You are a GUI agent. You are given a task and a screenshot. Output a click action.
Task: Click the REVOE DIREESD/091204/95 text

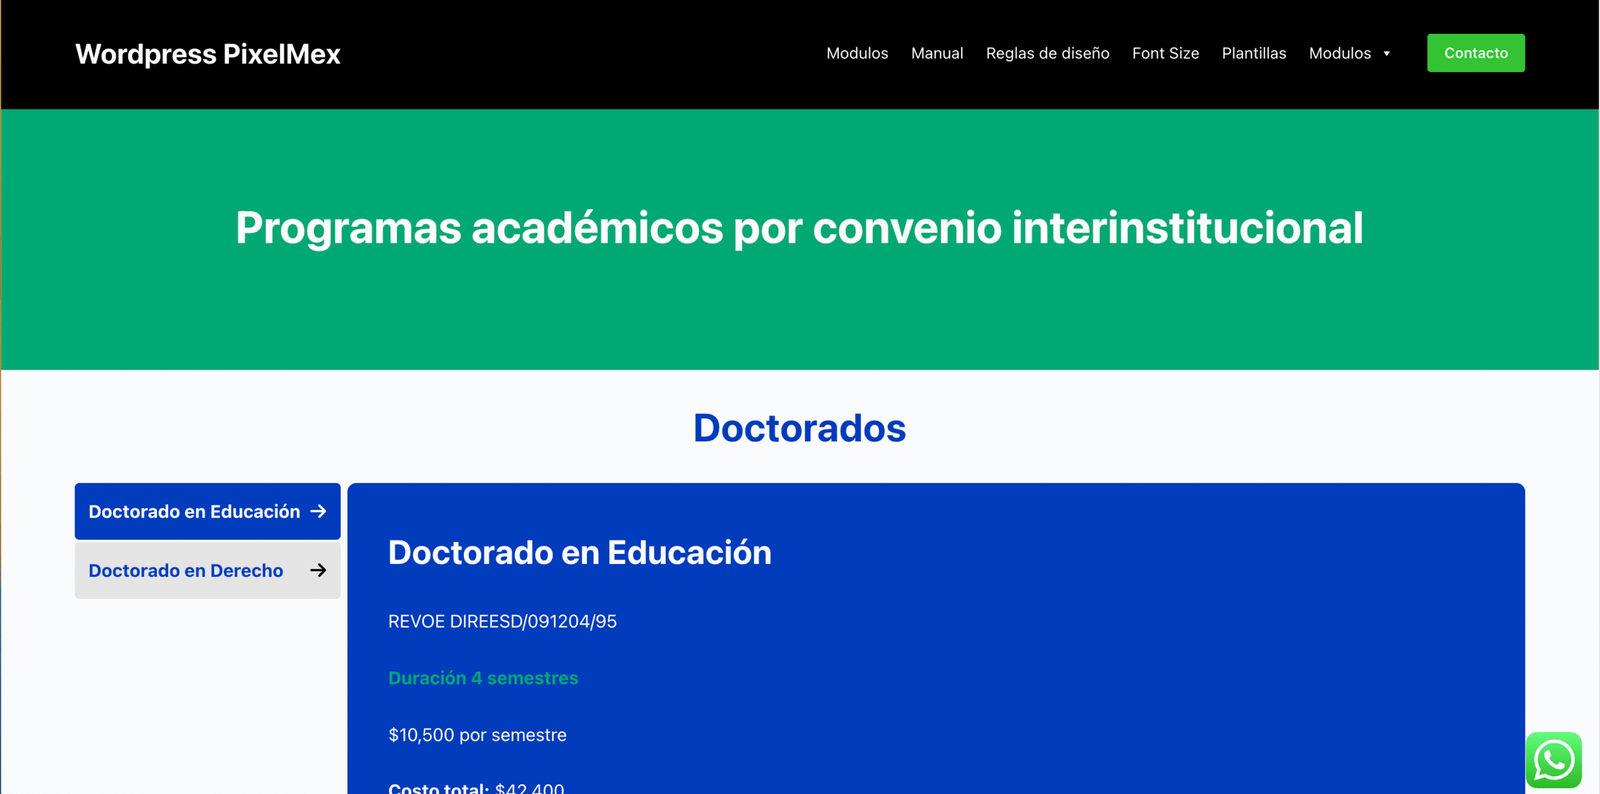(x=502, y=621)
